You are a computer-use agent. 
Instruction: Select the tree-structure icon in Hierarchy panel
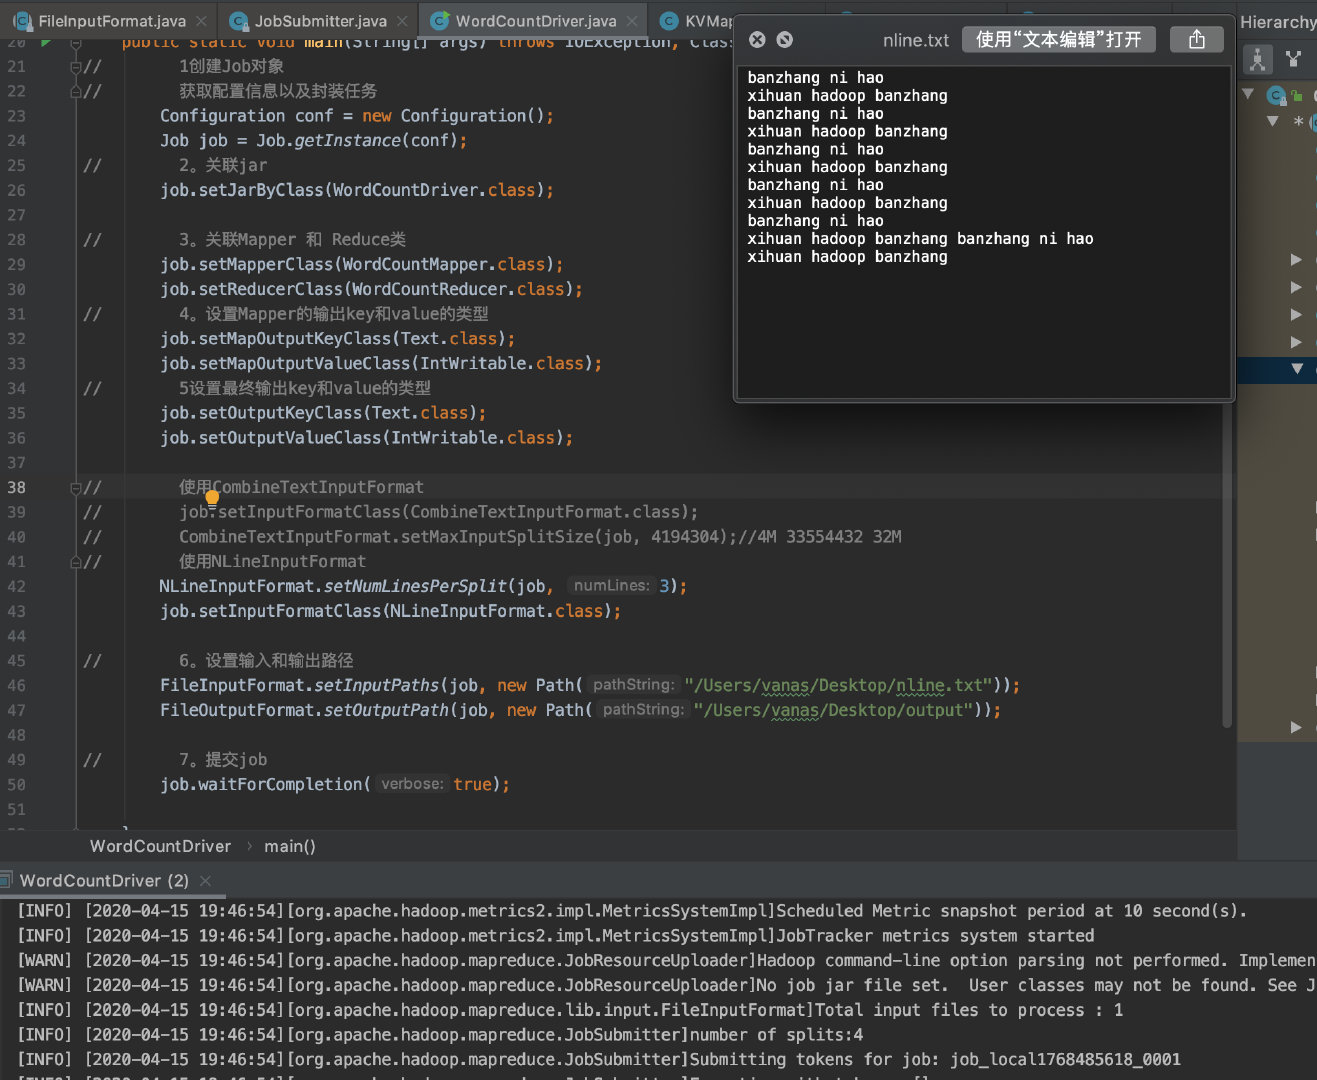coord(1257,59)
